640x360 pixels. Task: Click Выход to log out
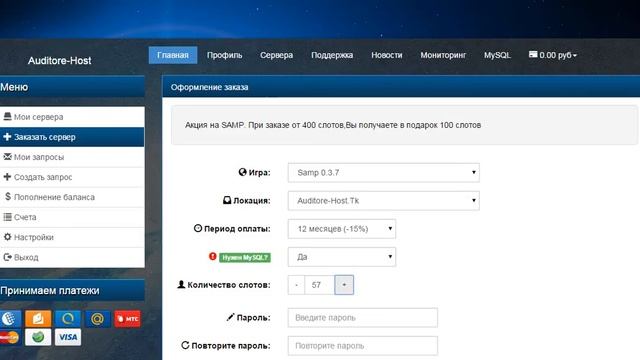tap(72, 257)
